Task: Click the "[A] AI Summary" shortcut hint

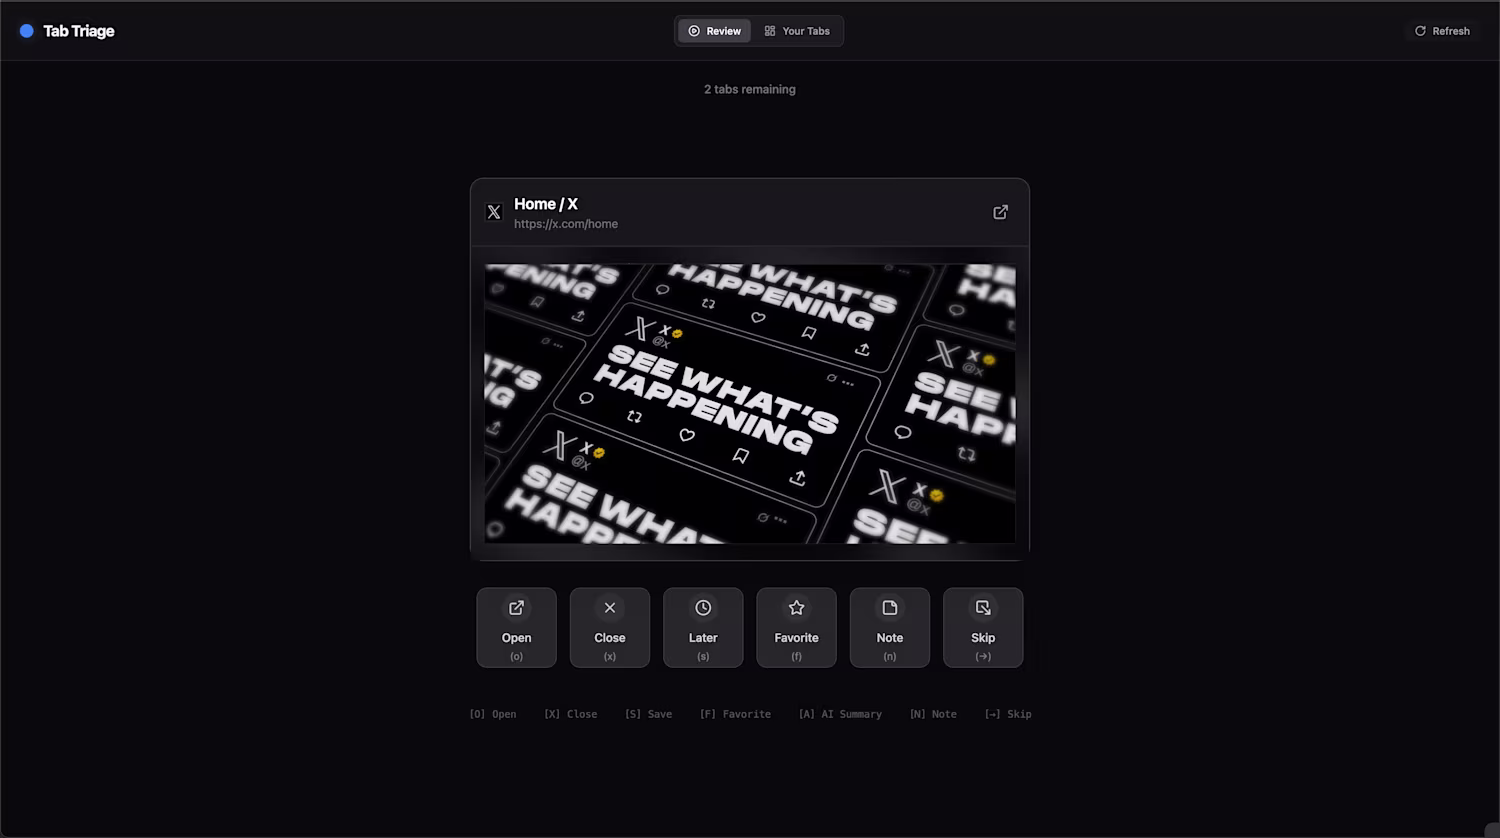Action: tap(840, 714)
